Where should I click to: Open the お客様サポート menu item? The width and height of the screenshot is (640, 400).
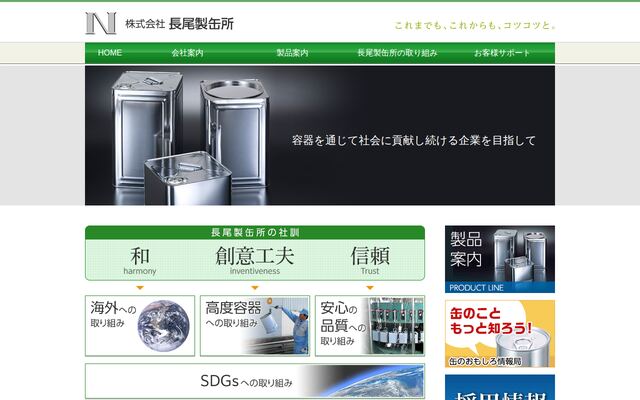[x=502, y=53]
